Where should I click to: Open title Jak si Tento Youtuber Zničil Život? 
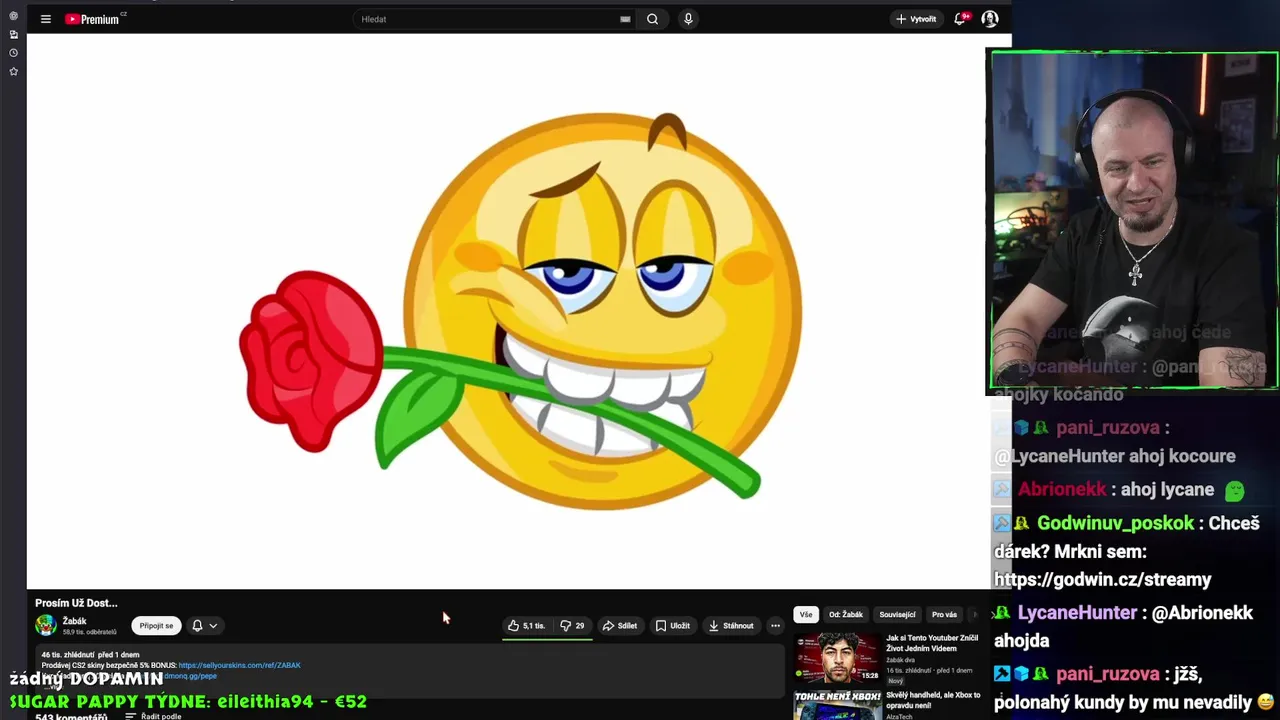coord(932,643)
